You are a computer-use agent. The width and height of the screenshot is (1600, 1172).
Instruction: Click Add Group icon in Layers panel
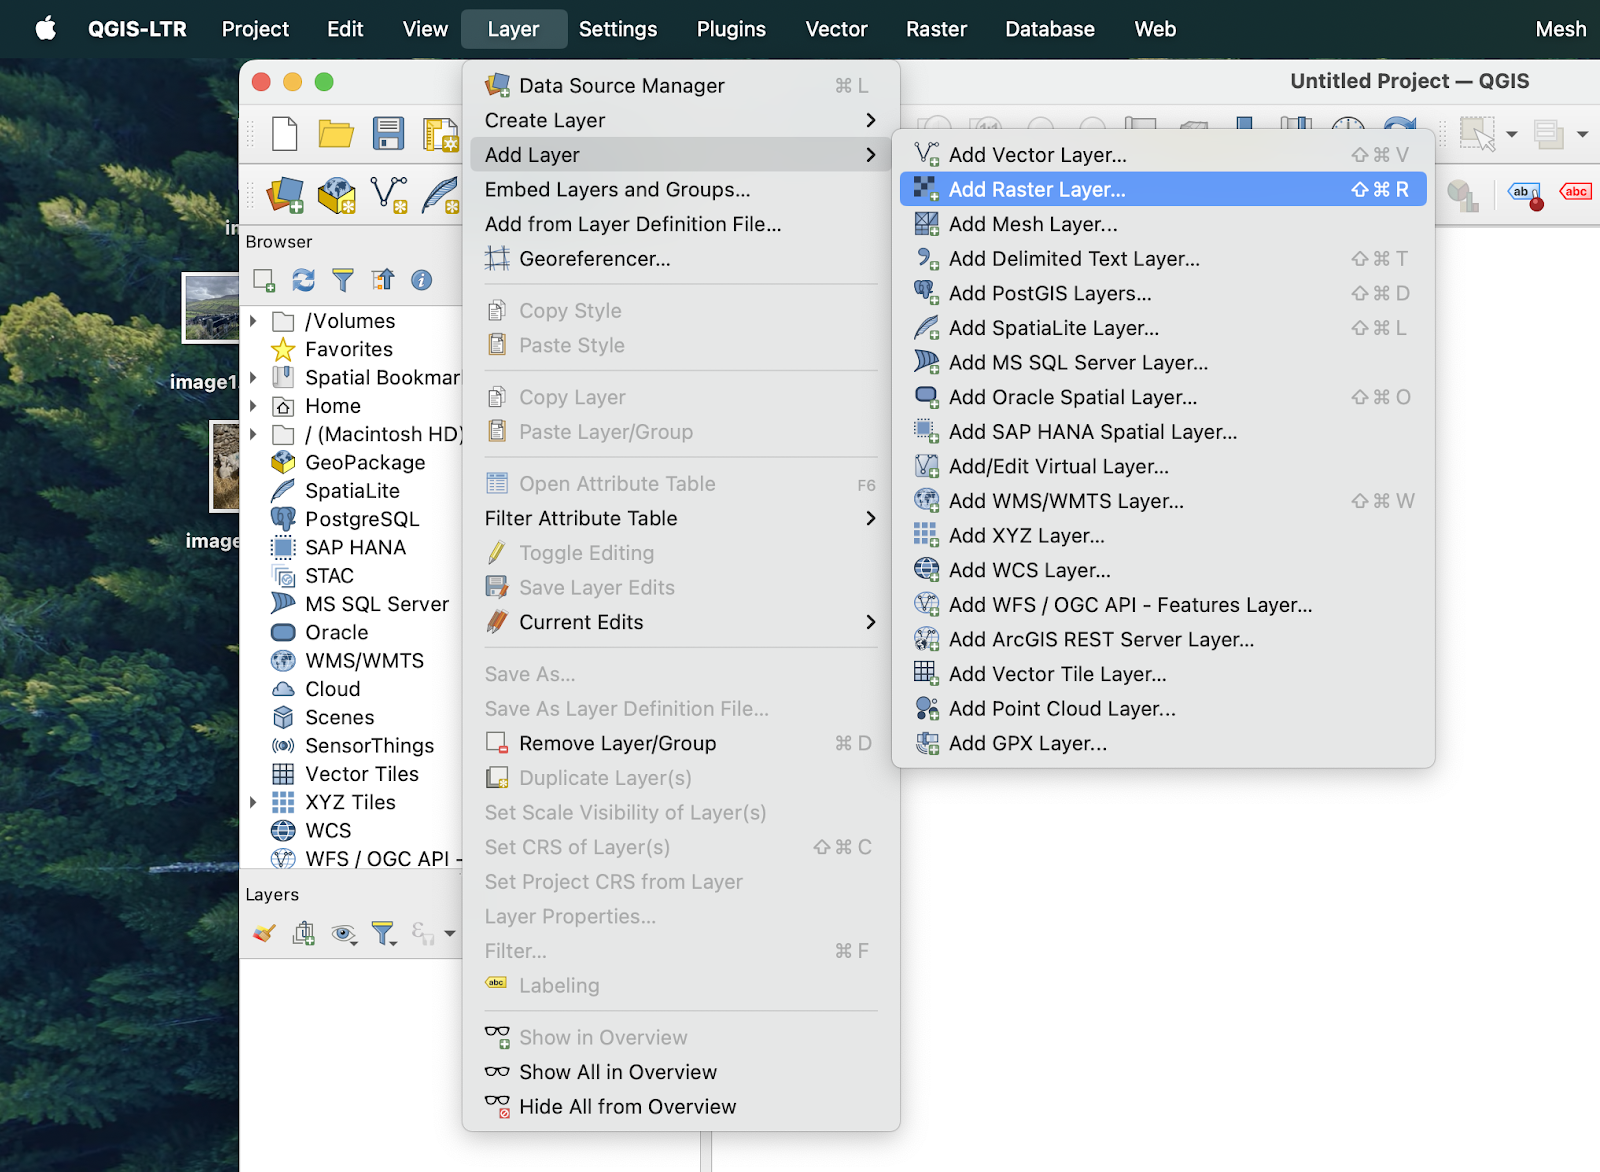[303, 933]
